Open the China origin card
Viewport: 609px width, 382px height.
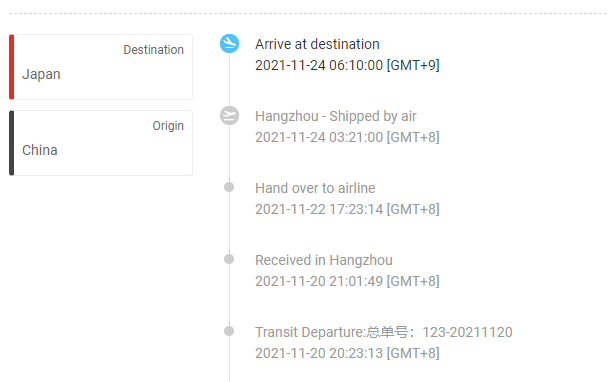click(101, 143)
